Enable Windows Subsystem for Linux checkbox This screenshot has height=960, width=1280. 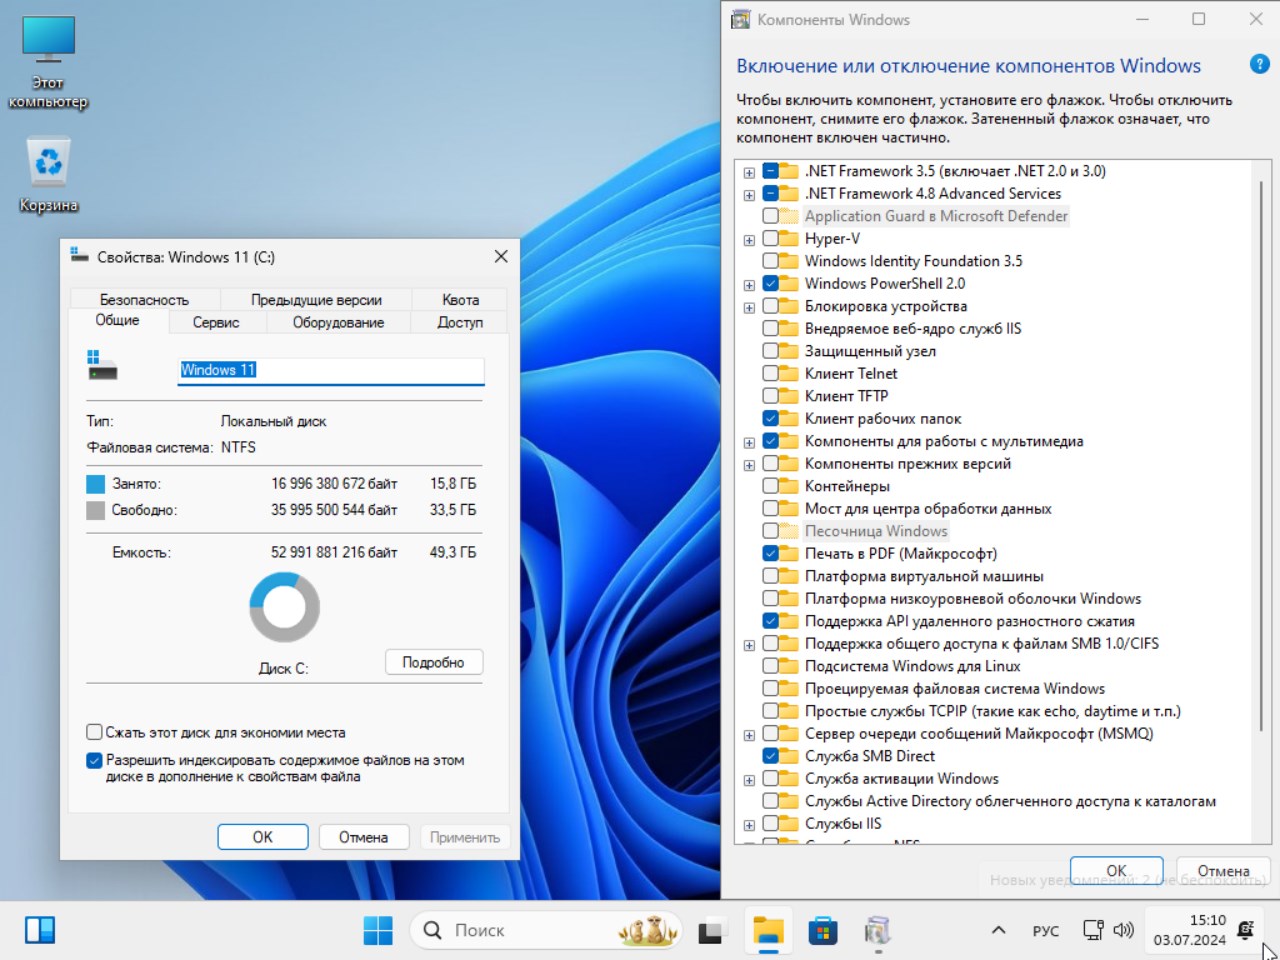[x=770, y=666]
